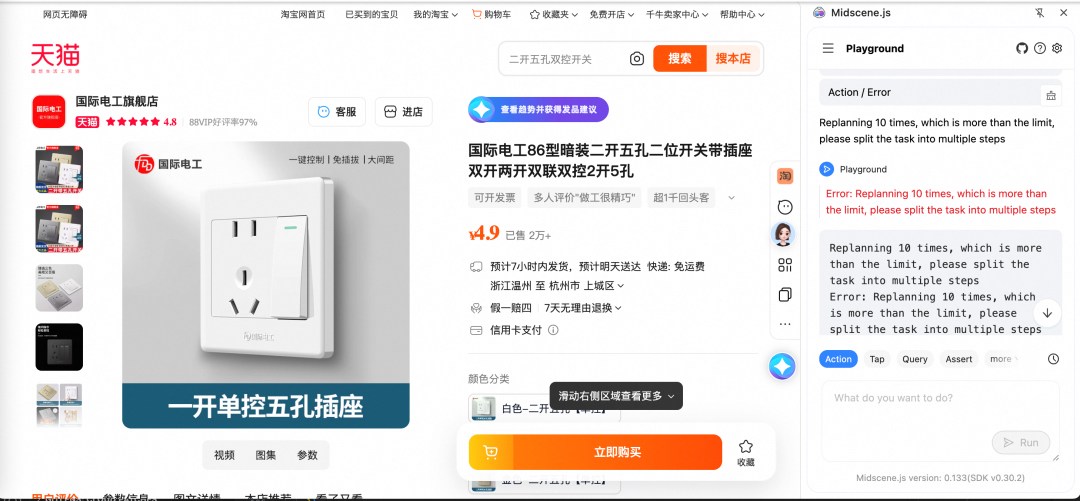
Task: Click the scroll-to-bottom arrow button
Action: 1047,312
